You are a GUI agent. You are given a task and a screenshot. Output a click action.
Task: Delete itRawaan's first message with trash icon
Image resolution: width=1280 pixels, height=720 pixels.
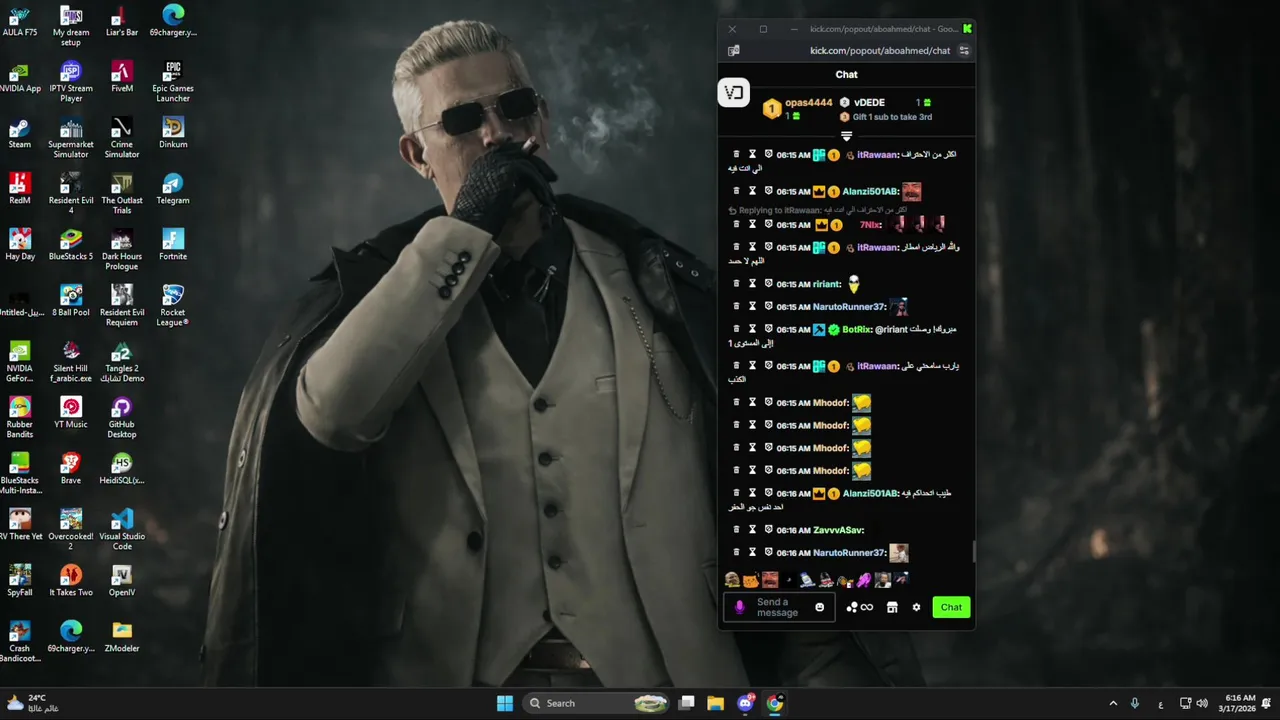(x=736, y=154)
